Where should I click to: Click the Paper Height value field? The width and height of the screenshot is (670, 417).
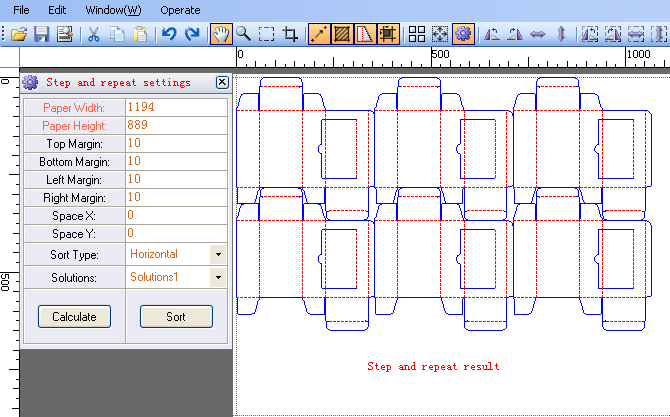pos(176,125)
